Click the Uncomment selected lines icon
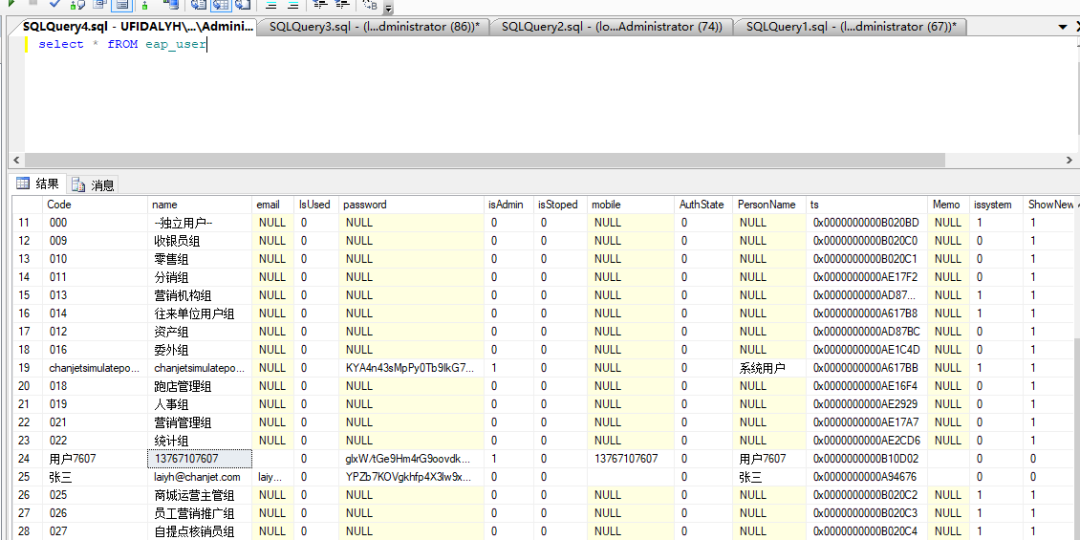 [x=293, y=4]
